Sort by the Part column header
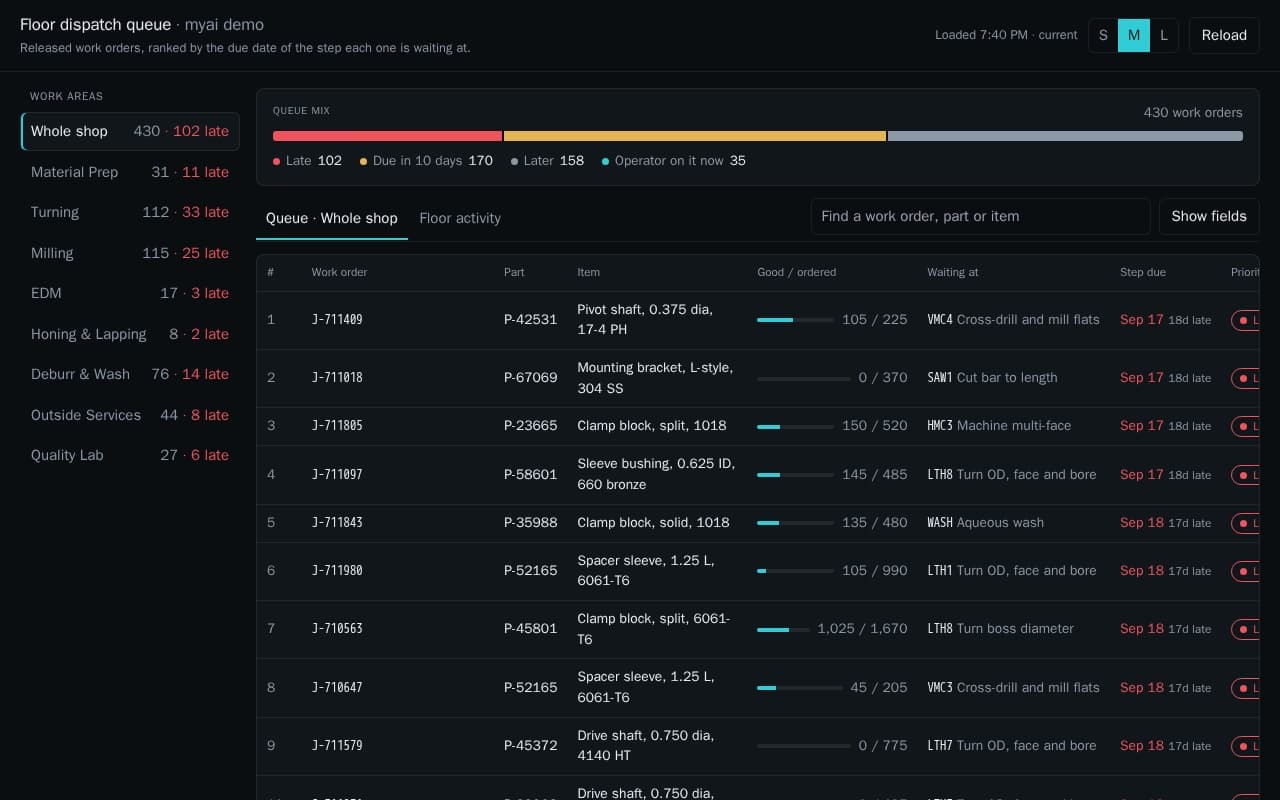Screen dimensions: 1280x800 (x=514, y=272)
